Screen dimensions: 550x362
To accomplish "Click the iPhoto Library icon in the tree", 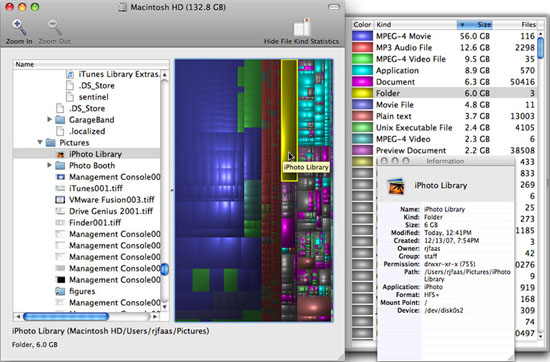I will pyautogui.click(x=60, y=154).
